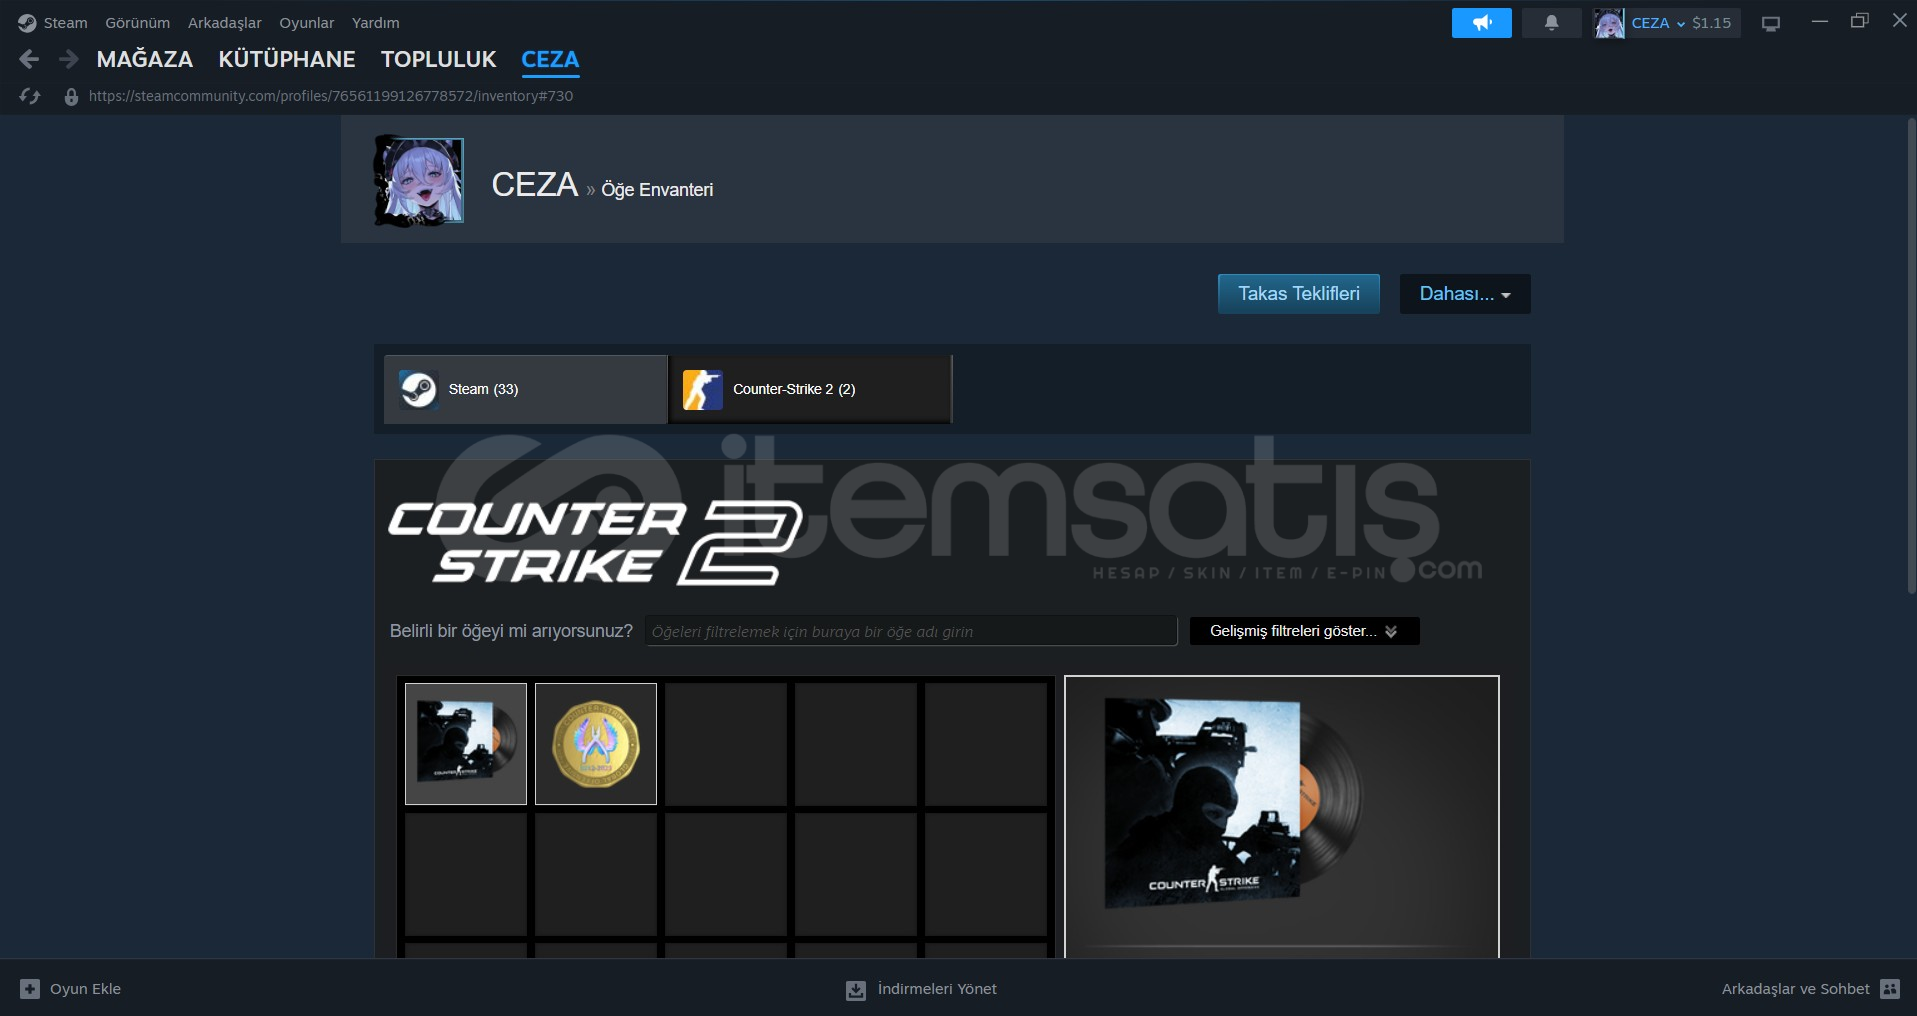Reload the page with the refresh icon
Viewport: 1917px width, 1016px height.
tap(30, 96)
